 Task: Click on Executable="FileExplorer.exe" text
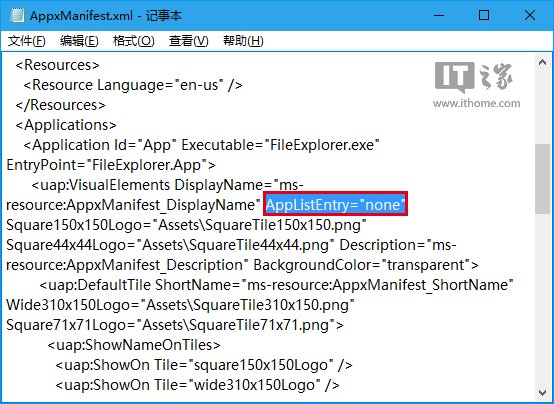pos(280,145)
